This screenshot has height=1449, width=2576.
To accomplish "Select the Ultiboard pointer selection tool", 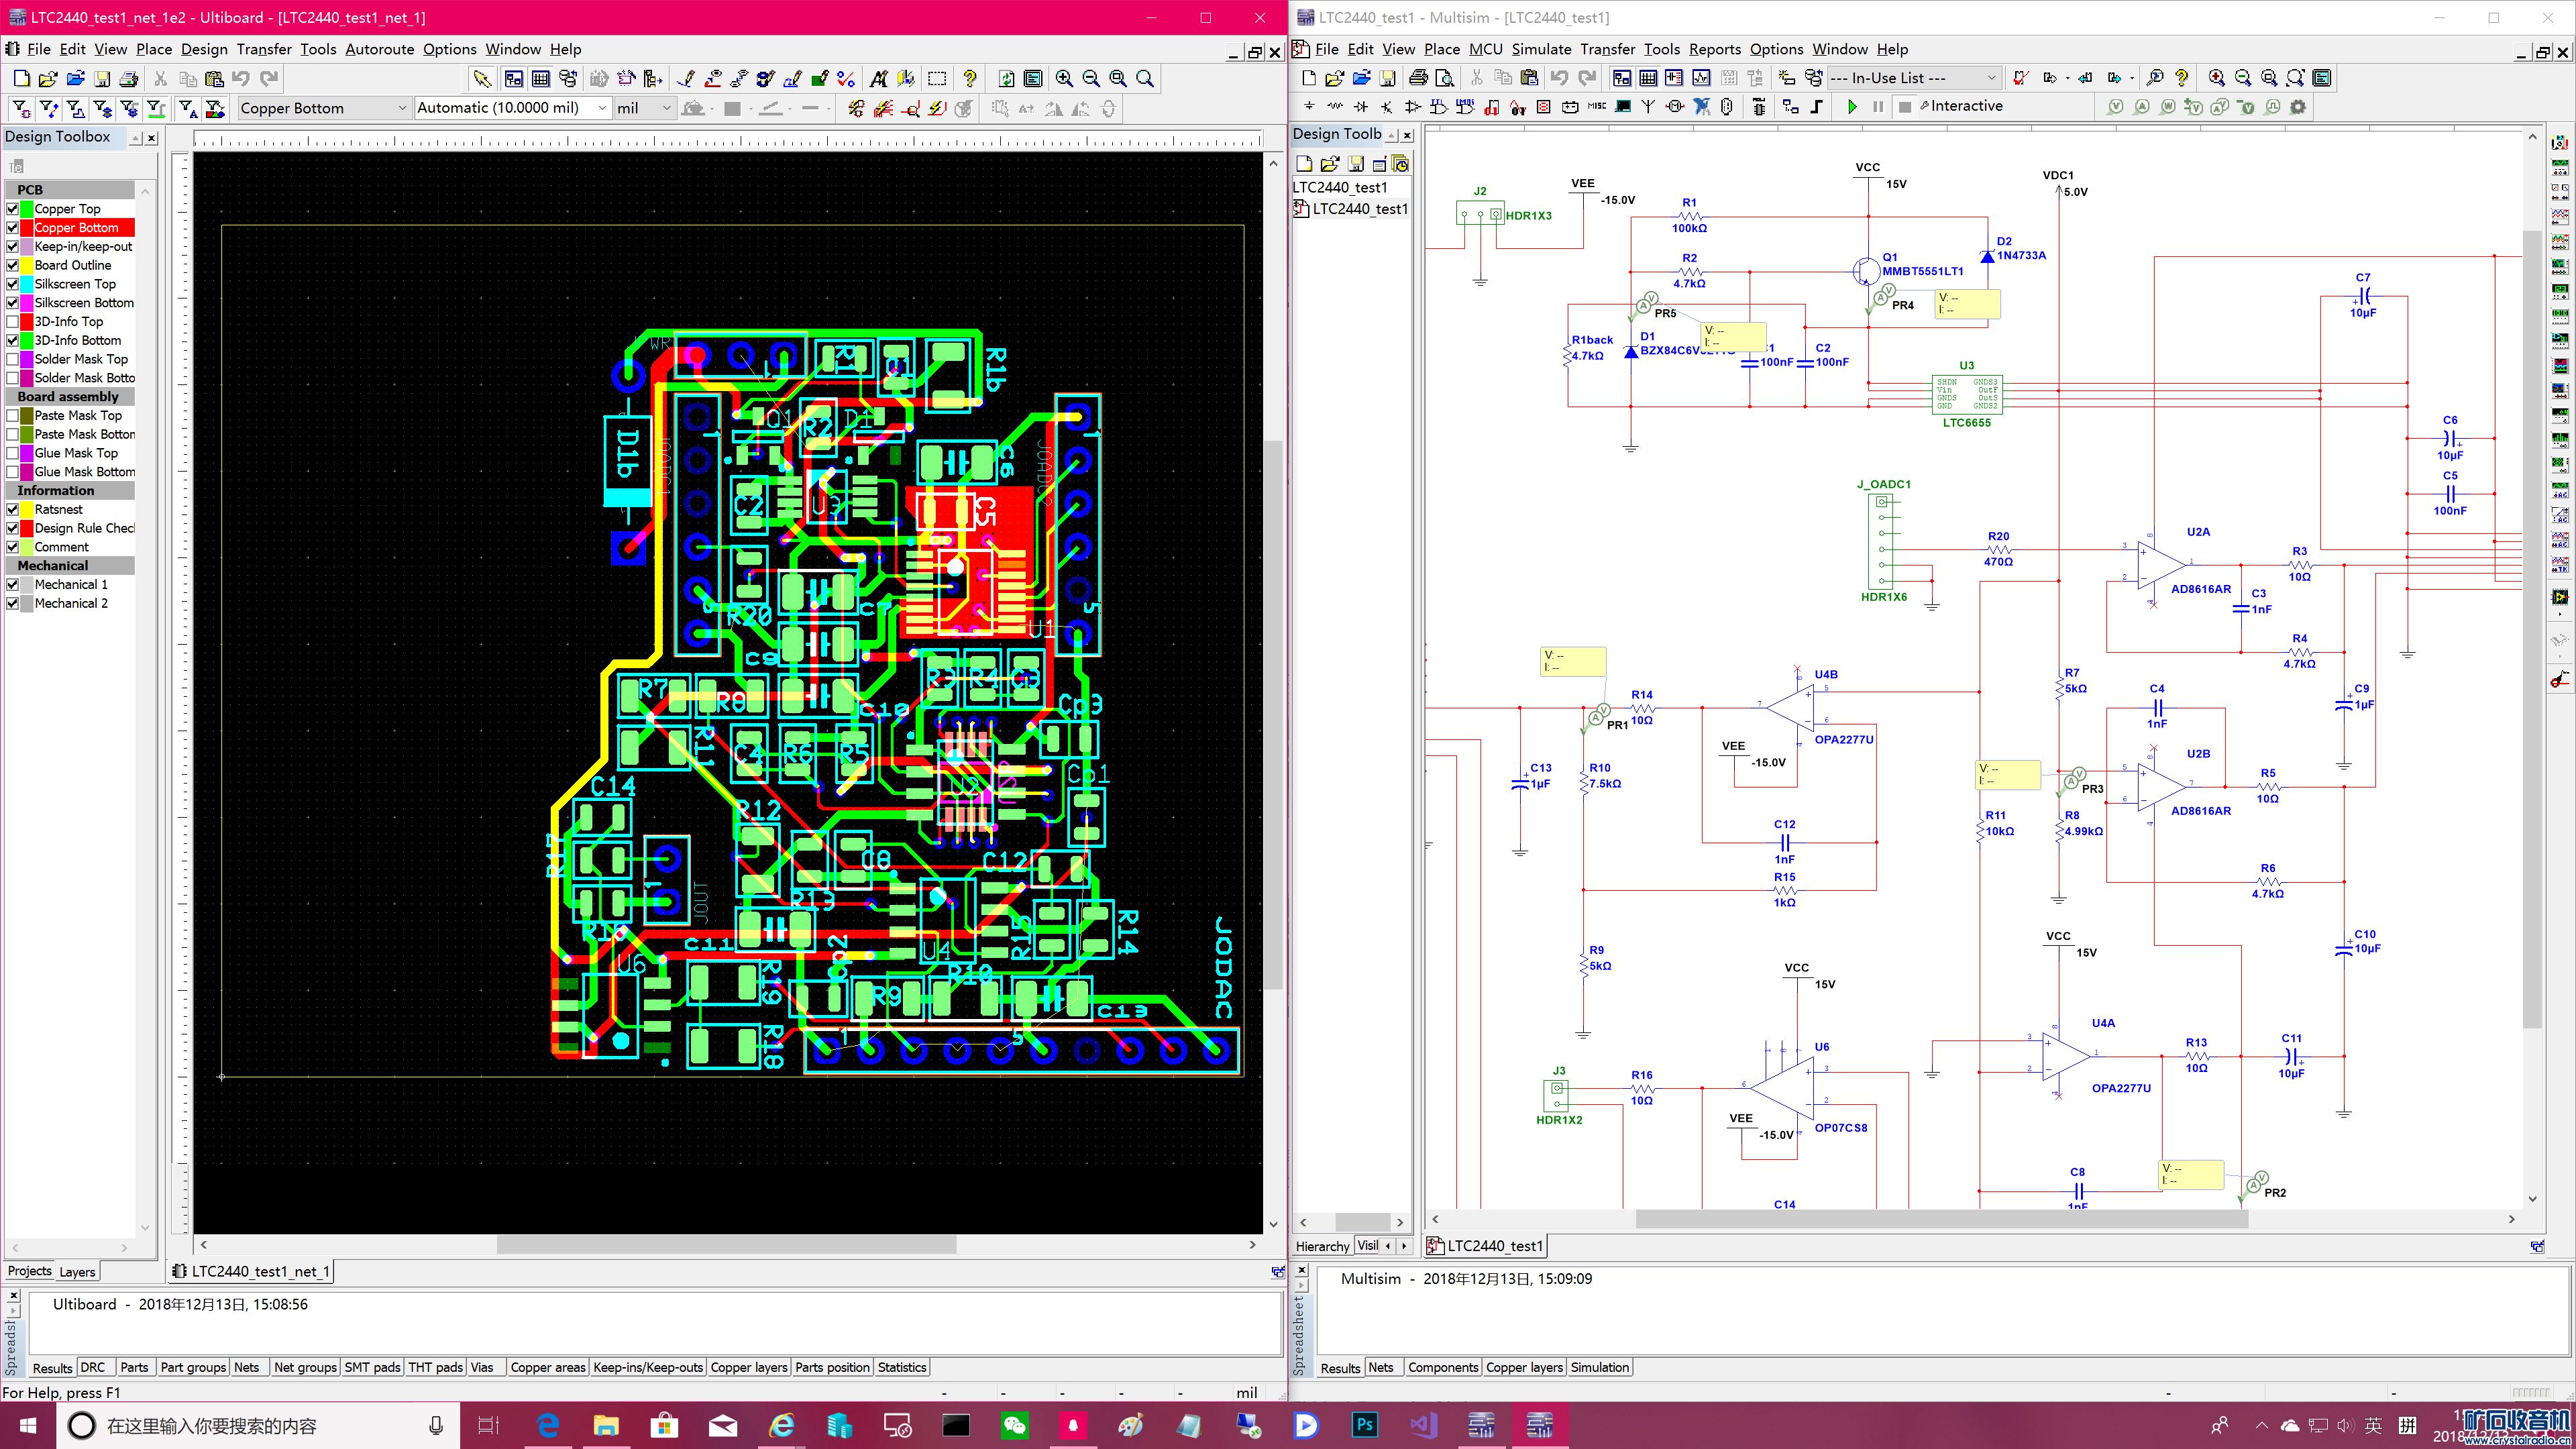I will pyautogui.click(x=482, y=79).
